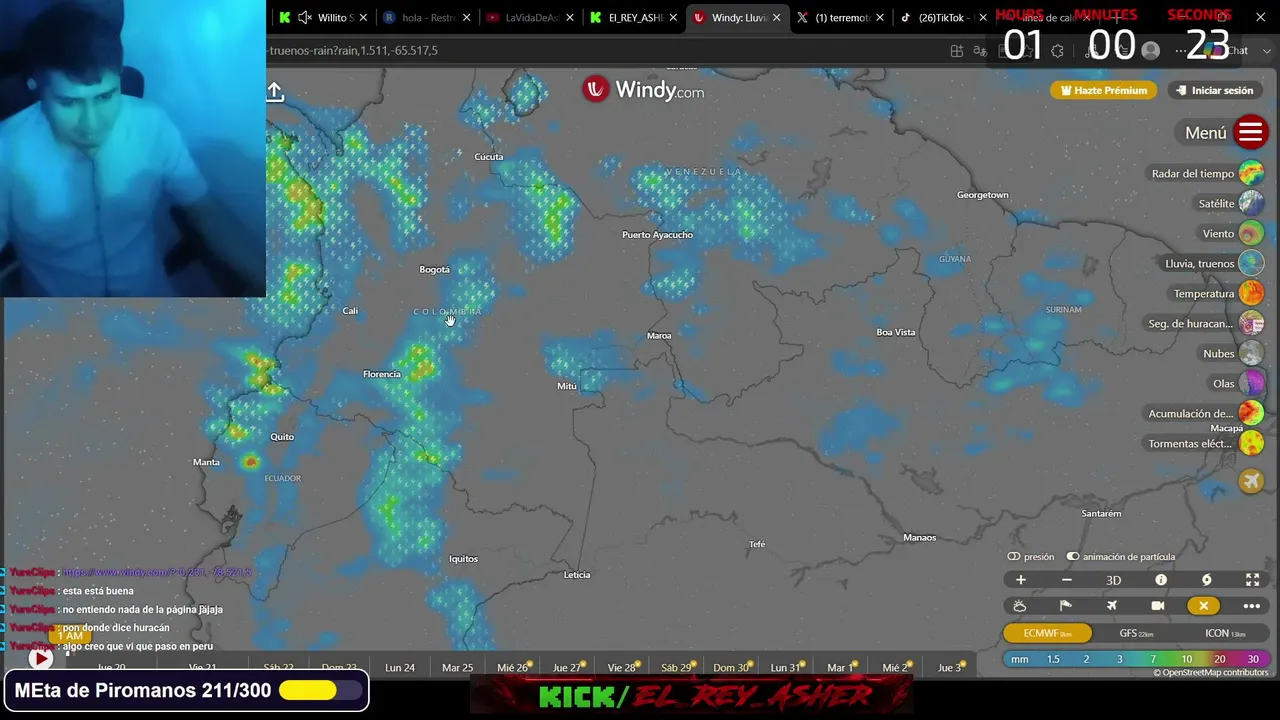The height and width of the screenshot is (720, 1280).
Task: Open the Windy main Menú hamburger button
Action: (x=1251, y=133)
